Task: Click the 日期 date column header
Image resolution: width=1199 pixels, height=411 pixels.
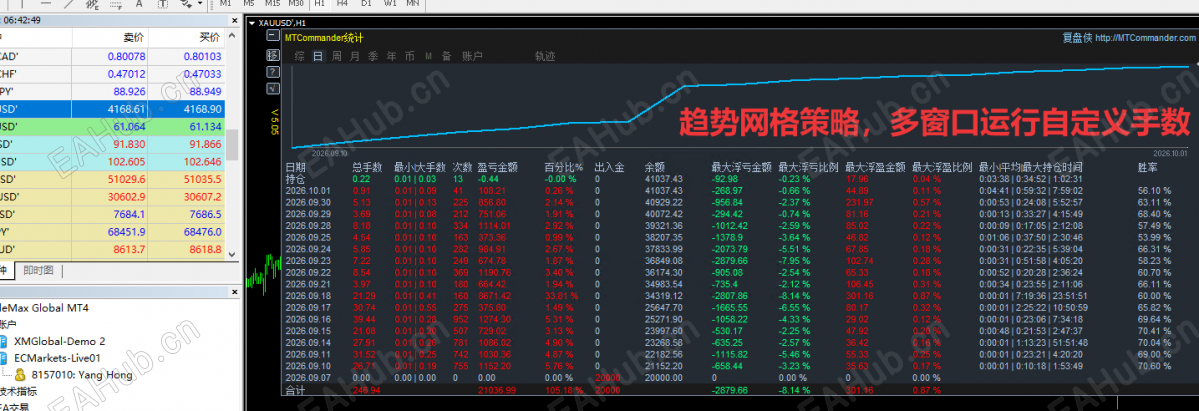Action: coord(296,166)
